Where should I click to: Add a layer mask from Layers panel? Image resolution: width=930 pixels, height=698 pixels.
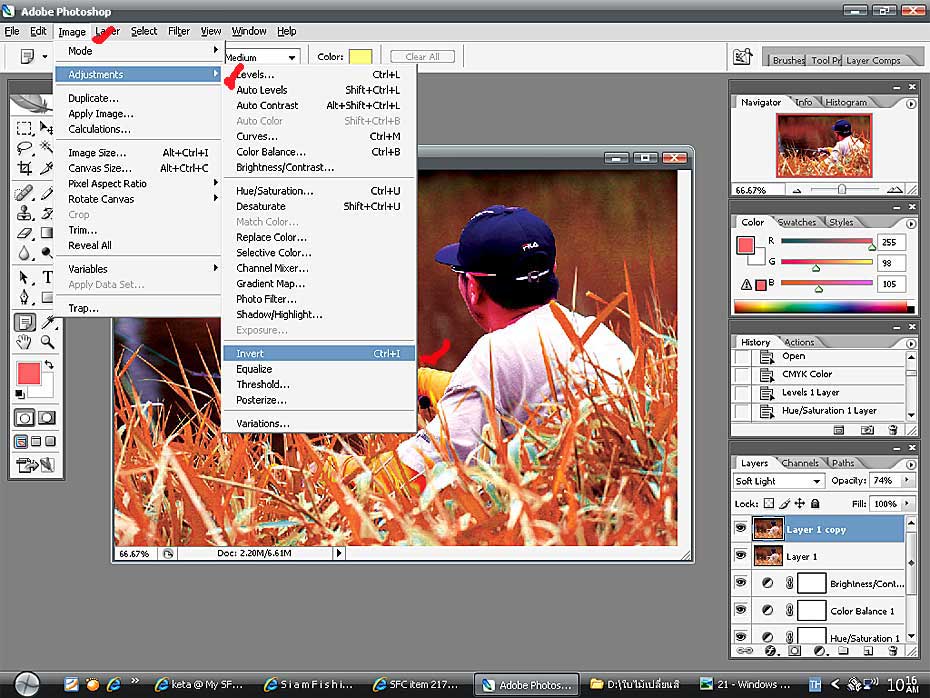[x=794, y=651]
